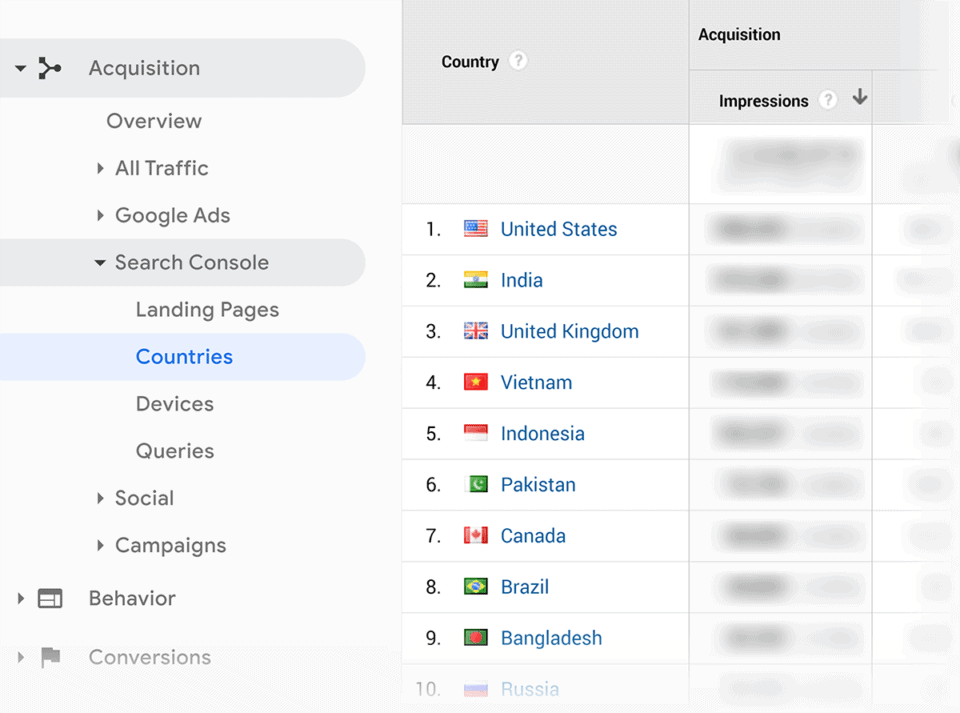Viewport: 960px width, 713px height.
Task: Open the Queries report from sidebar
Action: point(174,451)
